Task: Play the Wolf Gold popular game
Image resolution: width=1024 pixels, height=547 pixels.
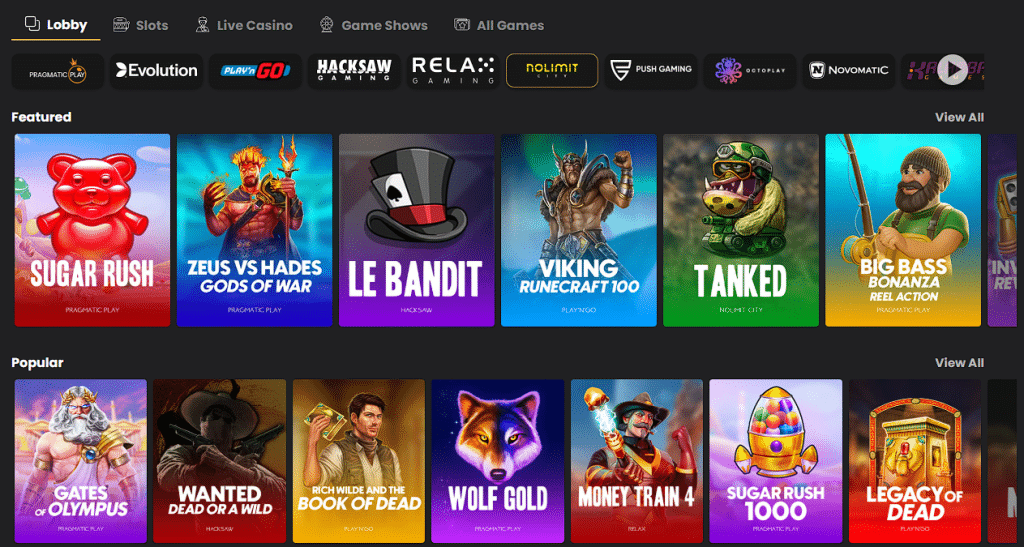Action: pyautogui.click(x=498, y=461)
